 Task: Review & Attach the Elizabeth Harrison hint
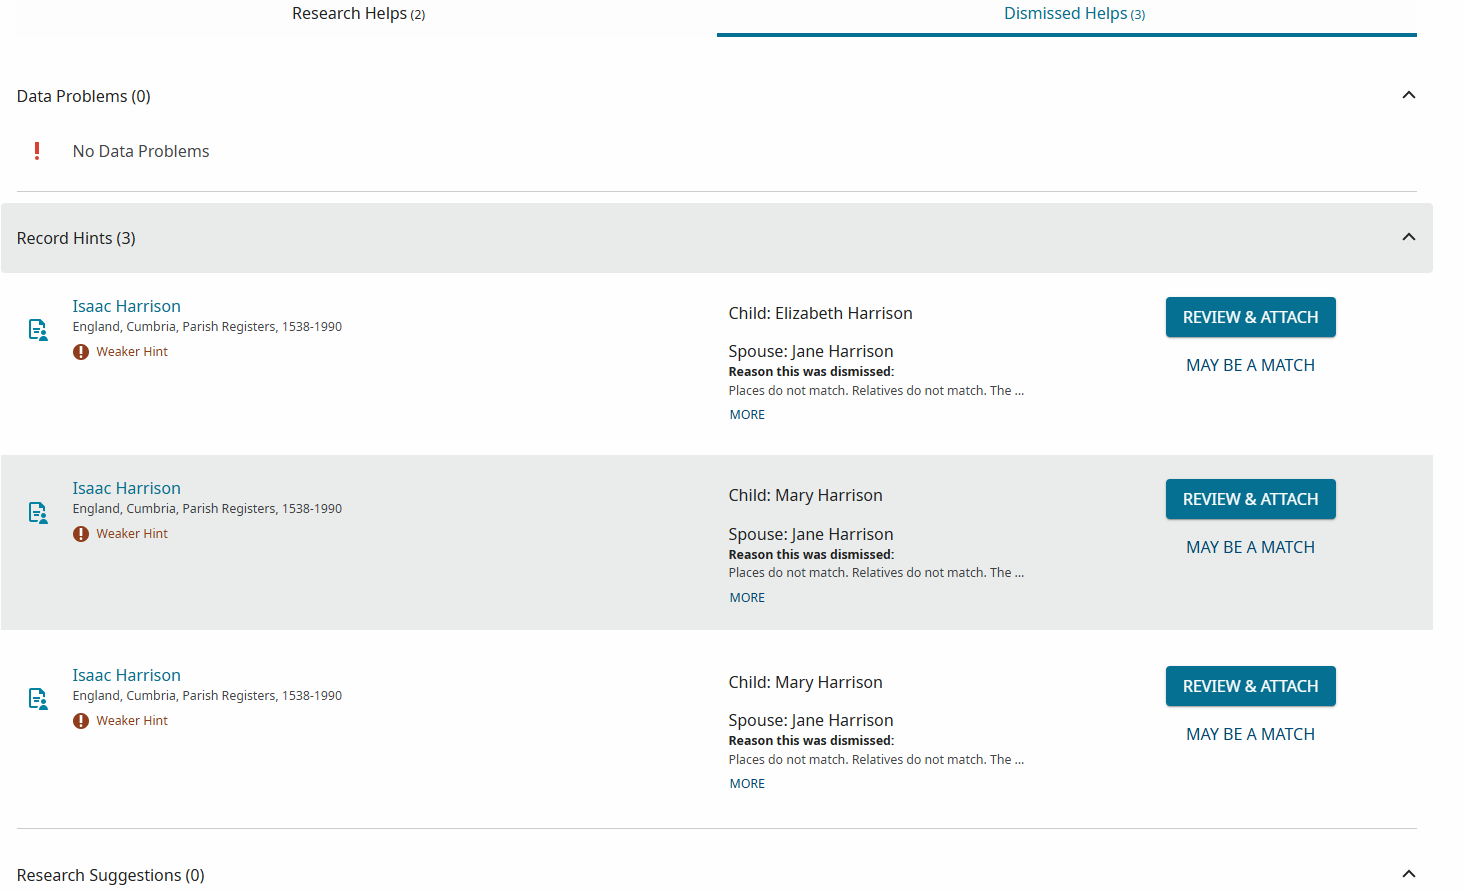(x=1250, y=317)
